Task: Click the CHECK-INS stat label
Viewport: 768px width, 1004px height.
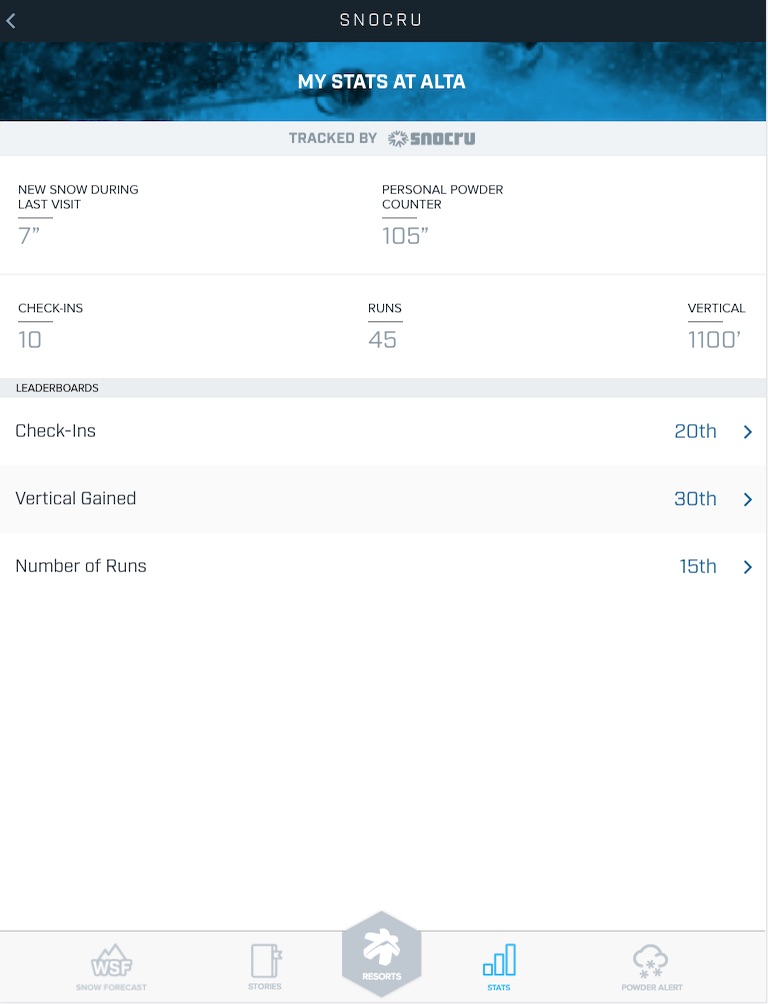Action: click(x=51, y=308)
